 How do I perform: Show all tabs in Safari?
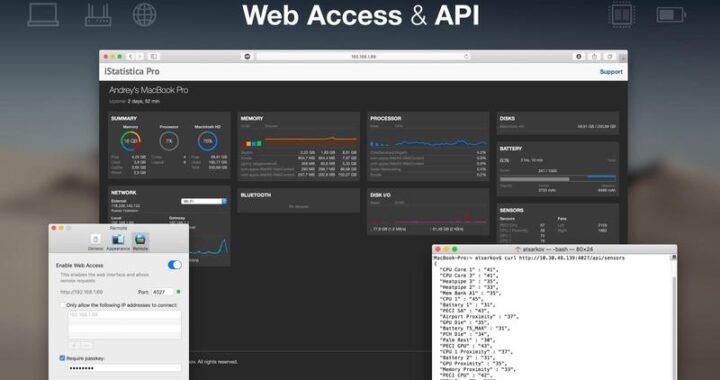tap(610, 56)
